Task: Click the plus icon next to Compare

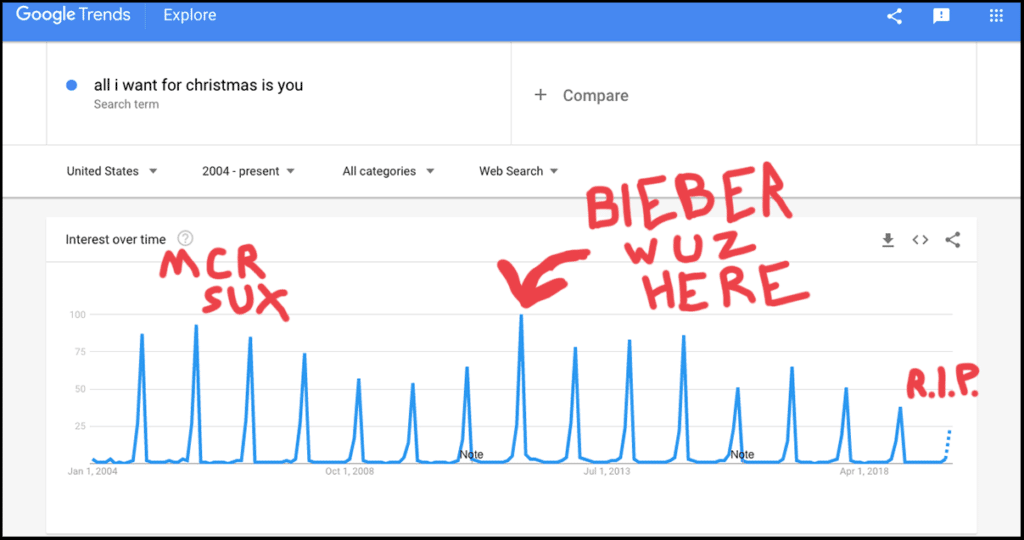Action: click(540, 95)
